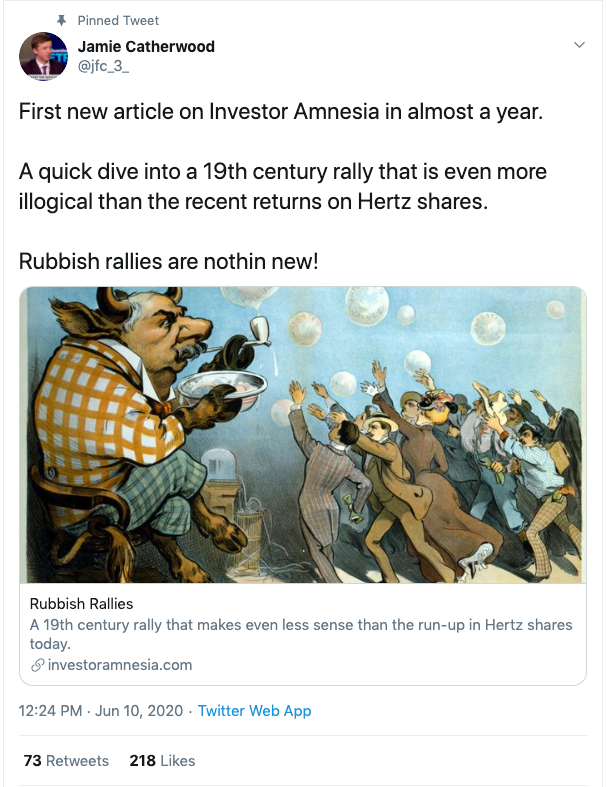Open the Rubbish Rallies card title
This screenshot has width=607, height=787.
pos(81,603)
